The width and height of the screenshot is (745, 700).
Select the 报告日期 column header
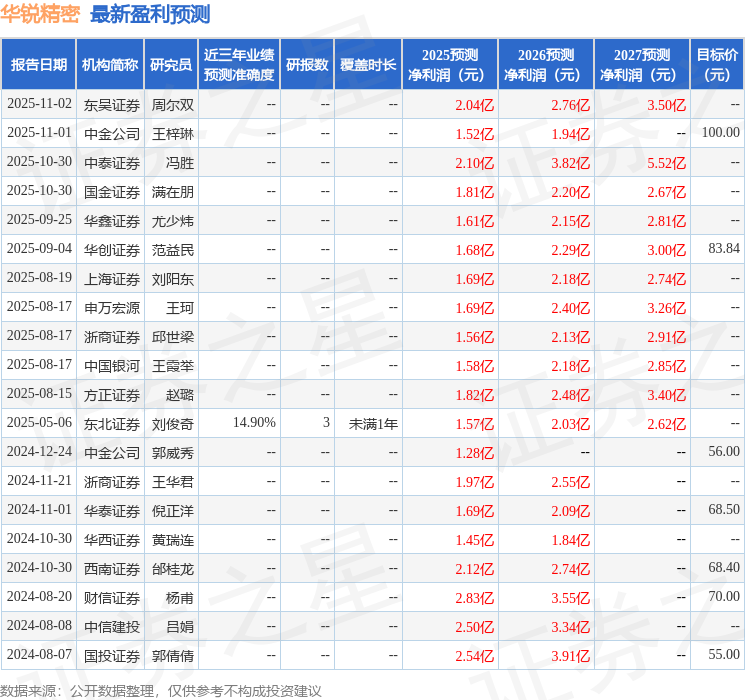pyautogui.click(x=38, y=65)
